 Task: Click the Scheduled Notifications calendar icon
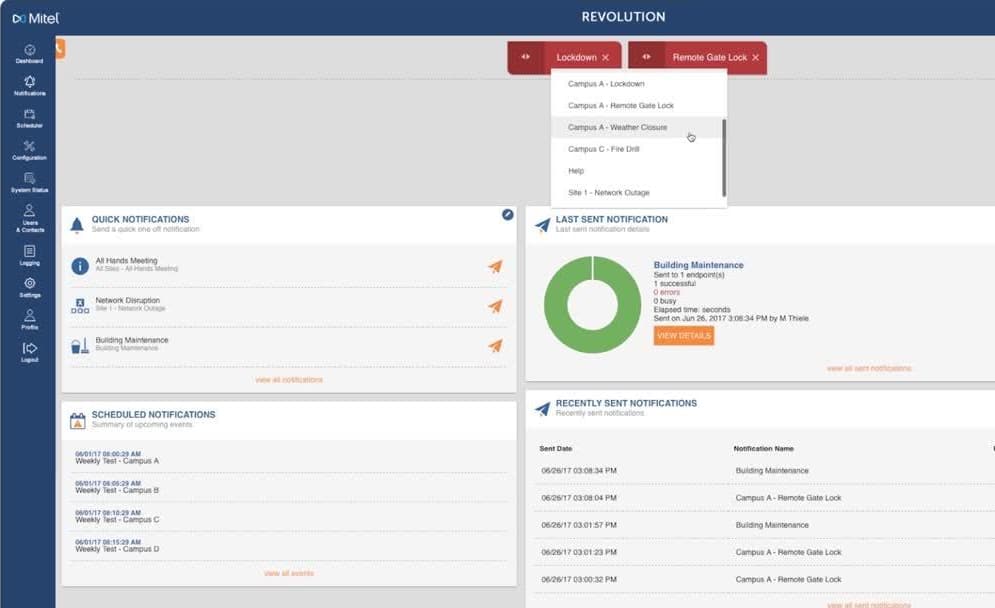tap(77, 420)
